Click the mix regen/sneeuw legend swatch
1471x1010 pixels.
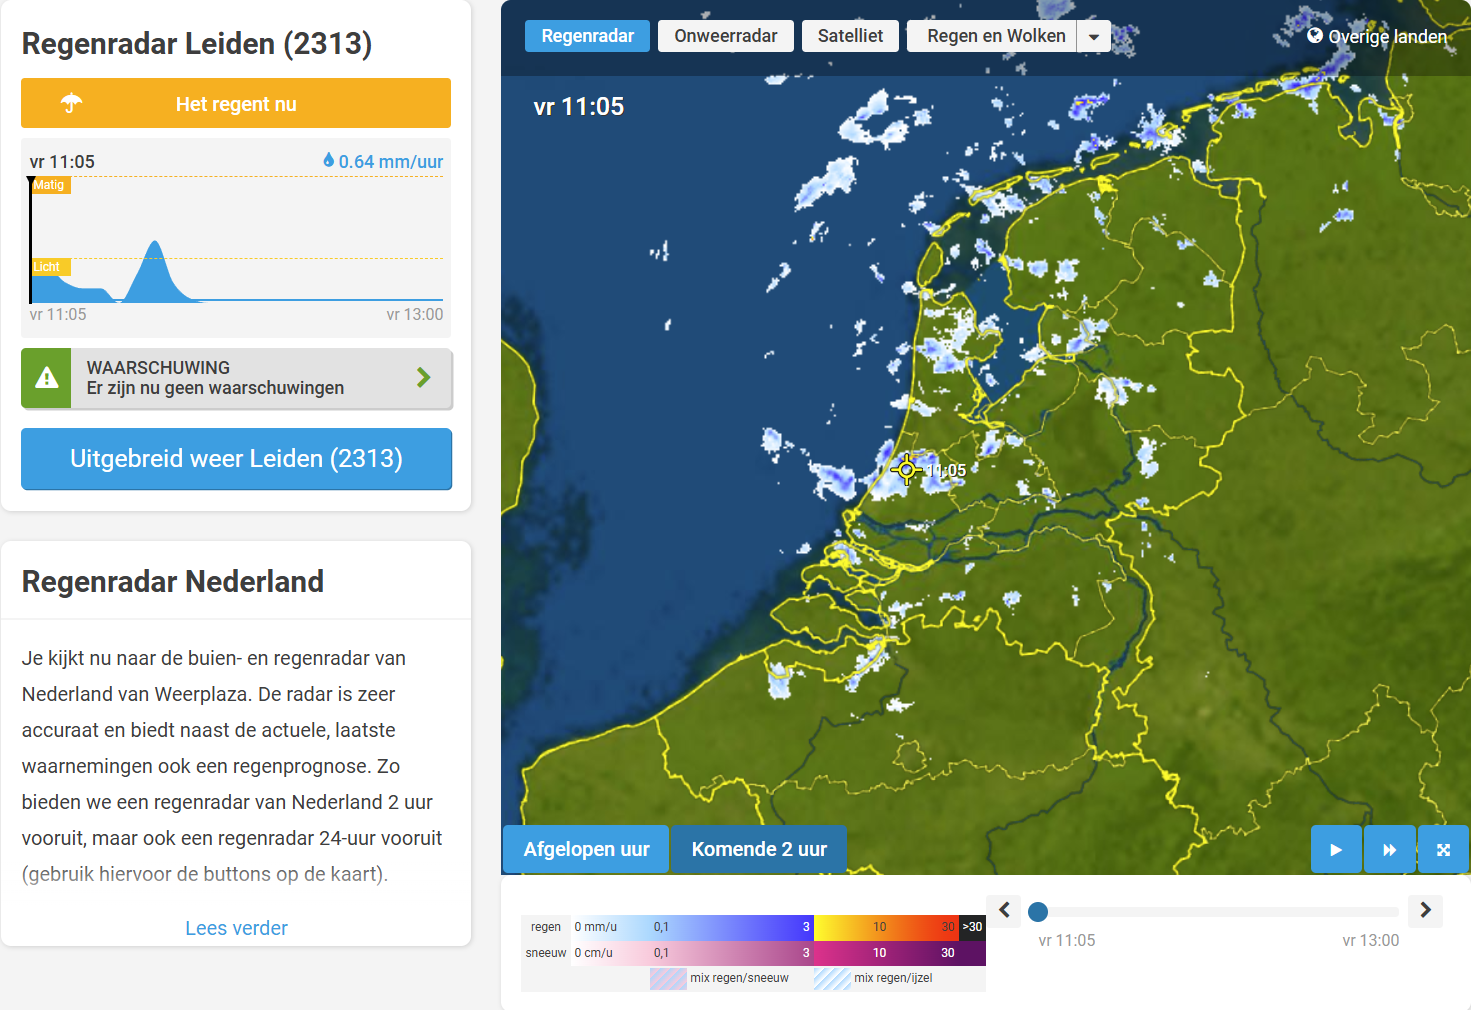coord(668,978)
